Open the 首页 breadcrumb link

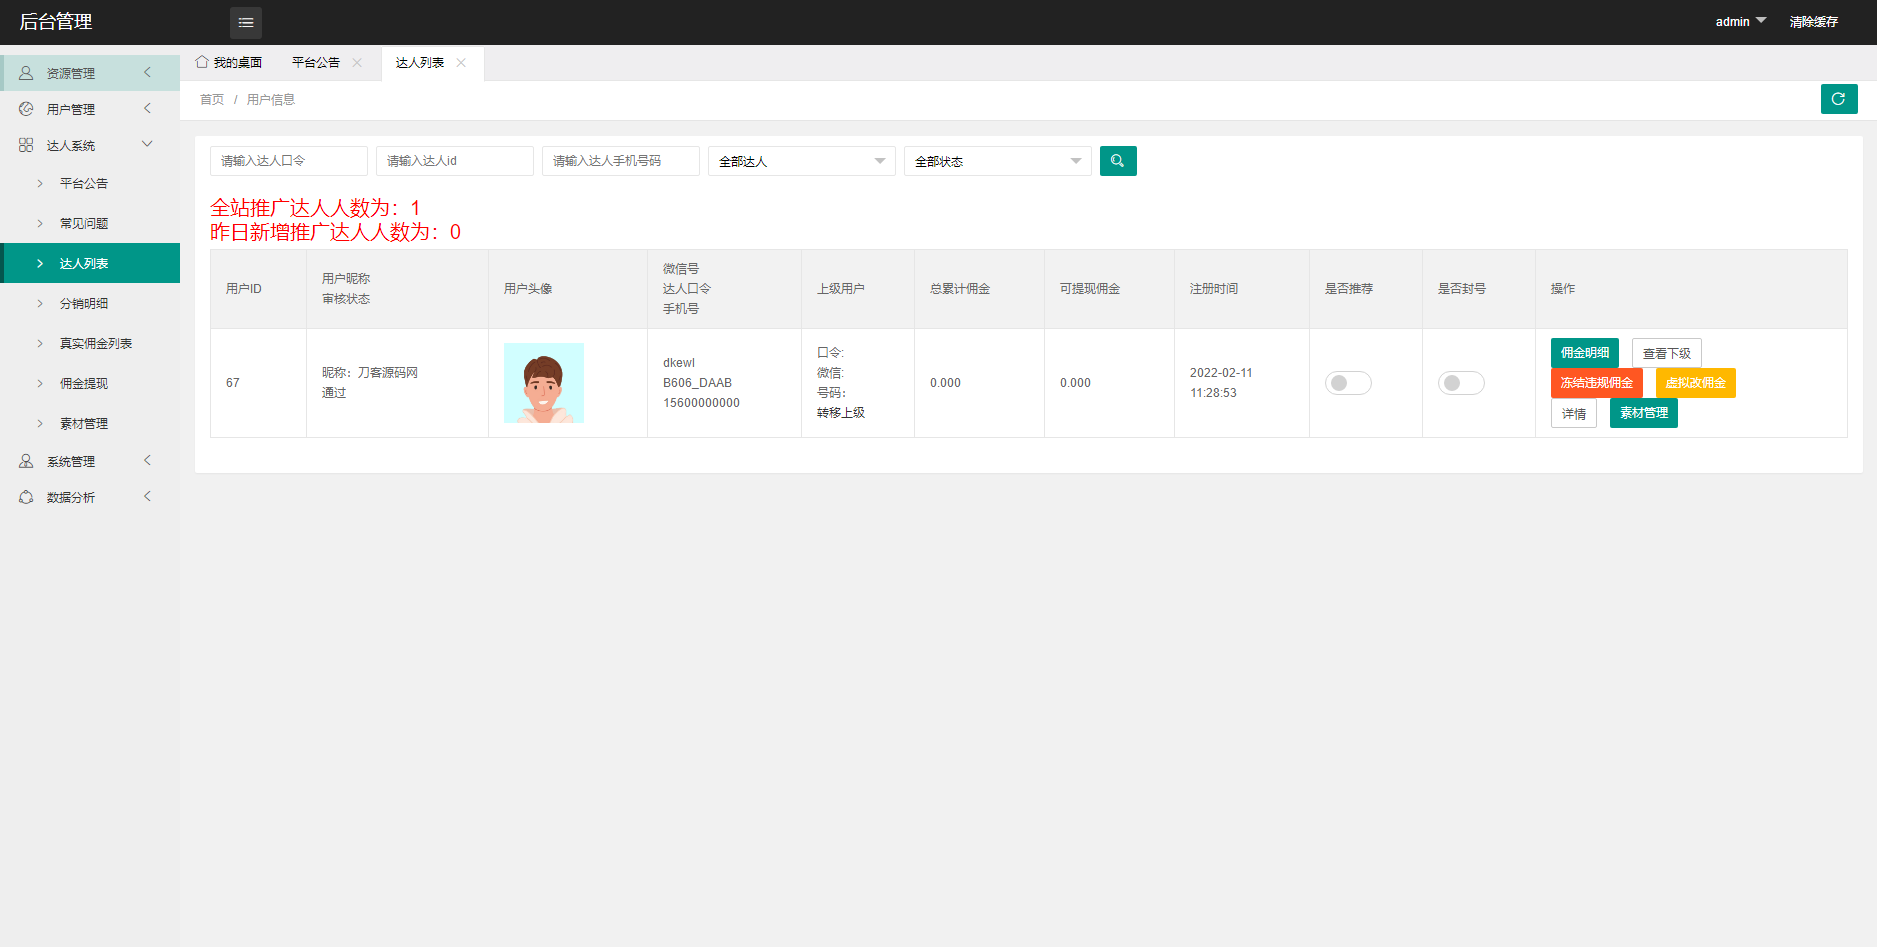(211, 99)
